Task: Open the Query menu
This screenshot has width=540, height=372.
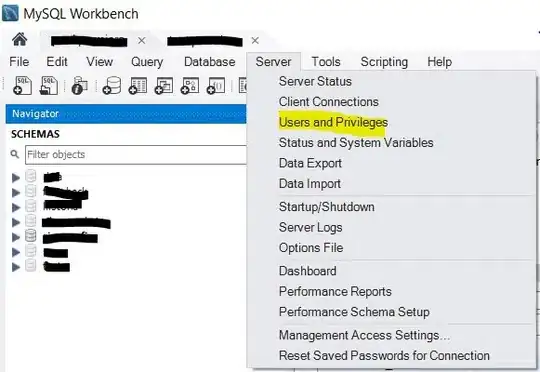Action: (147, 62)
